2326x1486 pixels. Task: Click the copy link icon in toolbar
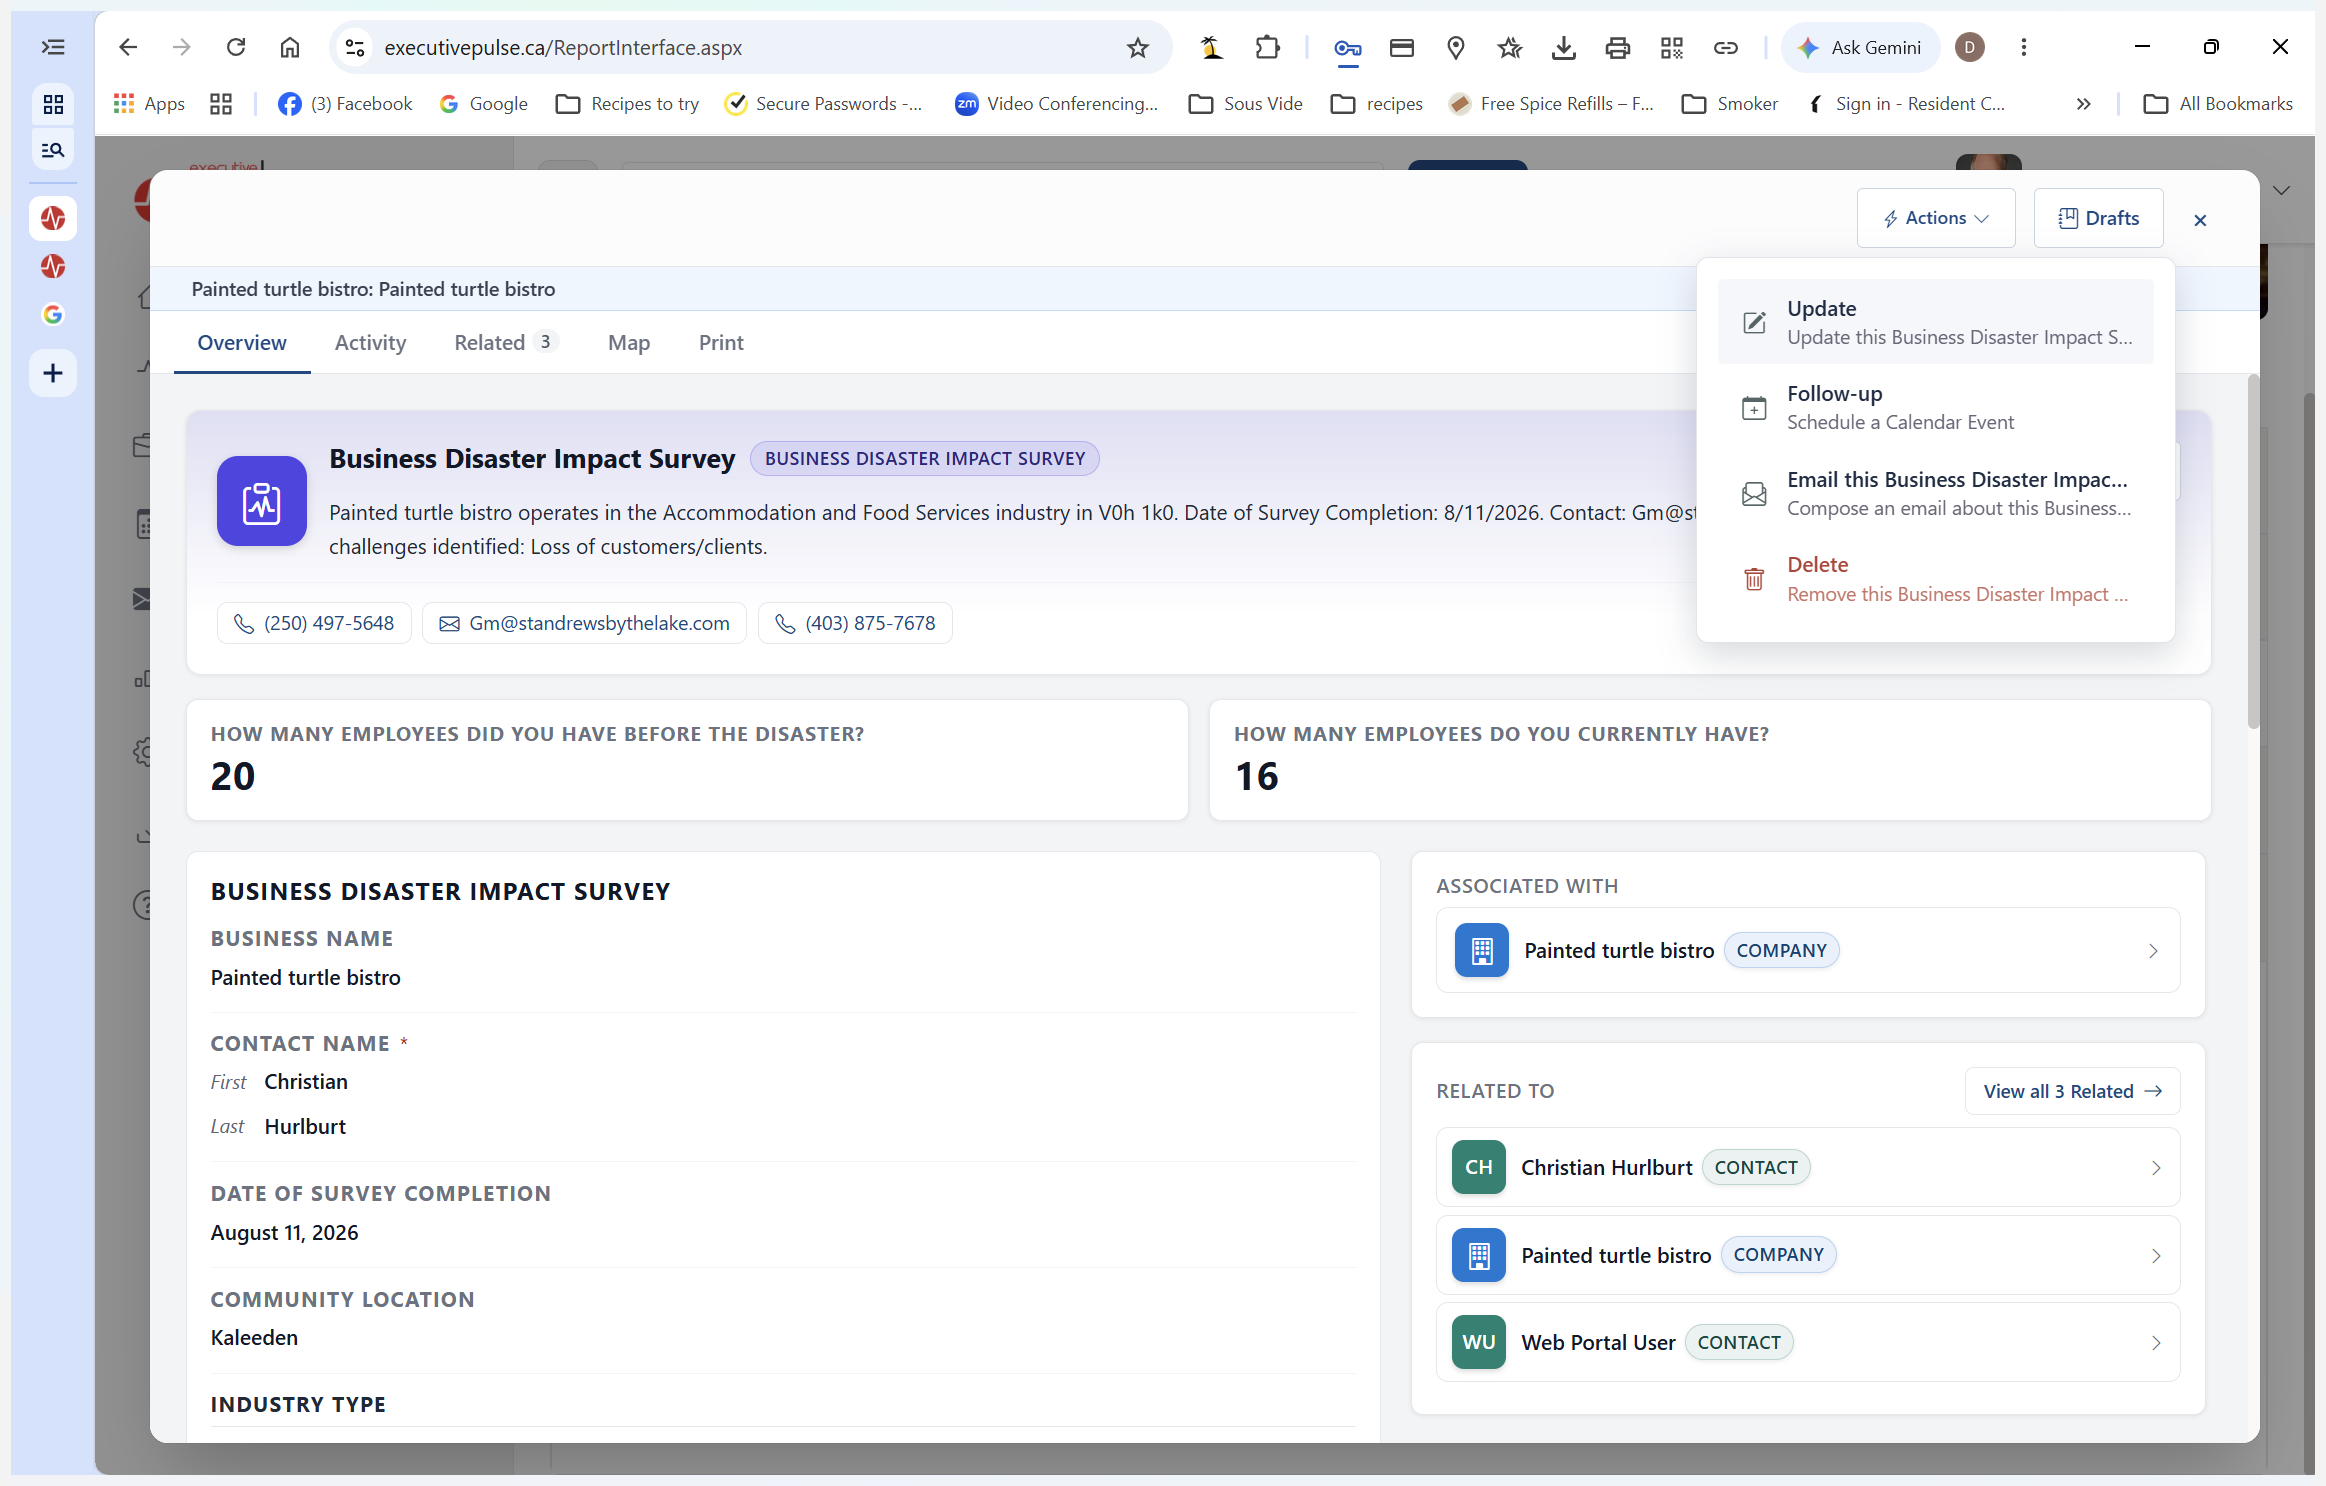(x=1725, y=47)
